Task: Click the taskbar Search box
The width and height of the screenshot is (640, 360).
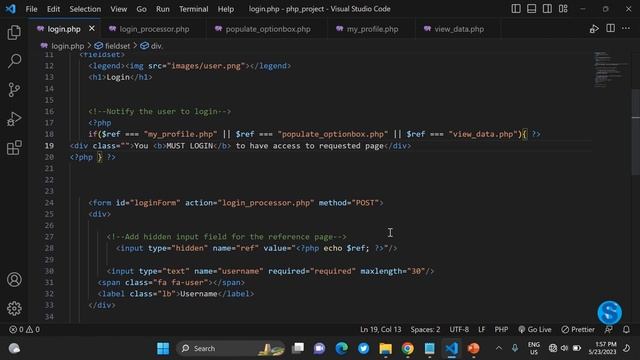Action: point(231,349)
